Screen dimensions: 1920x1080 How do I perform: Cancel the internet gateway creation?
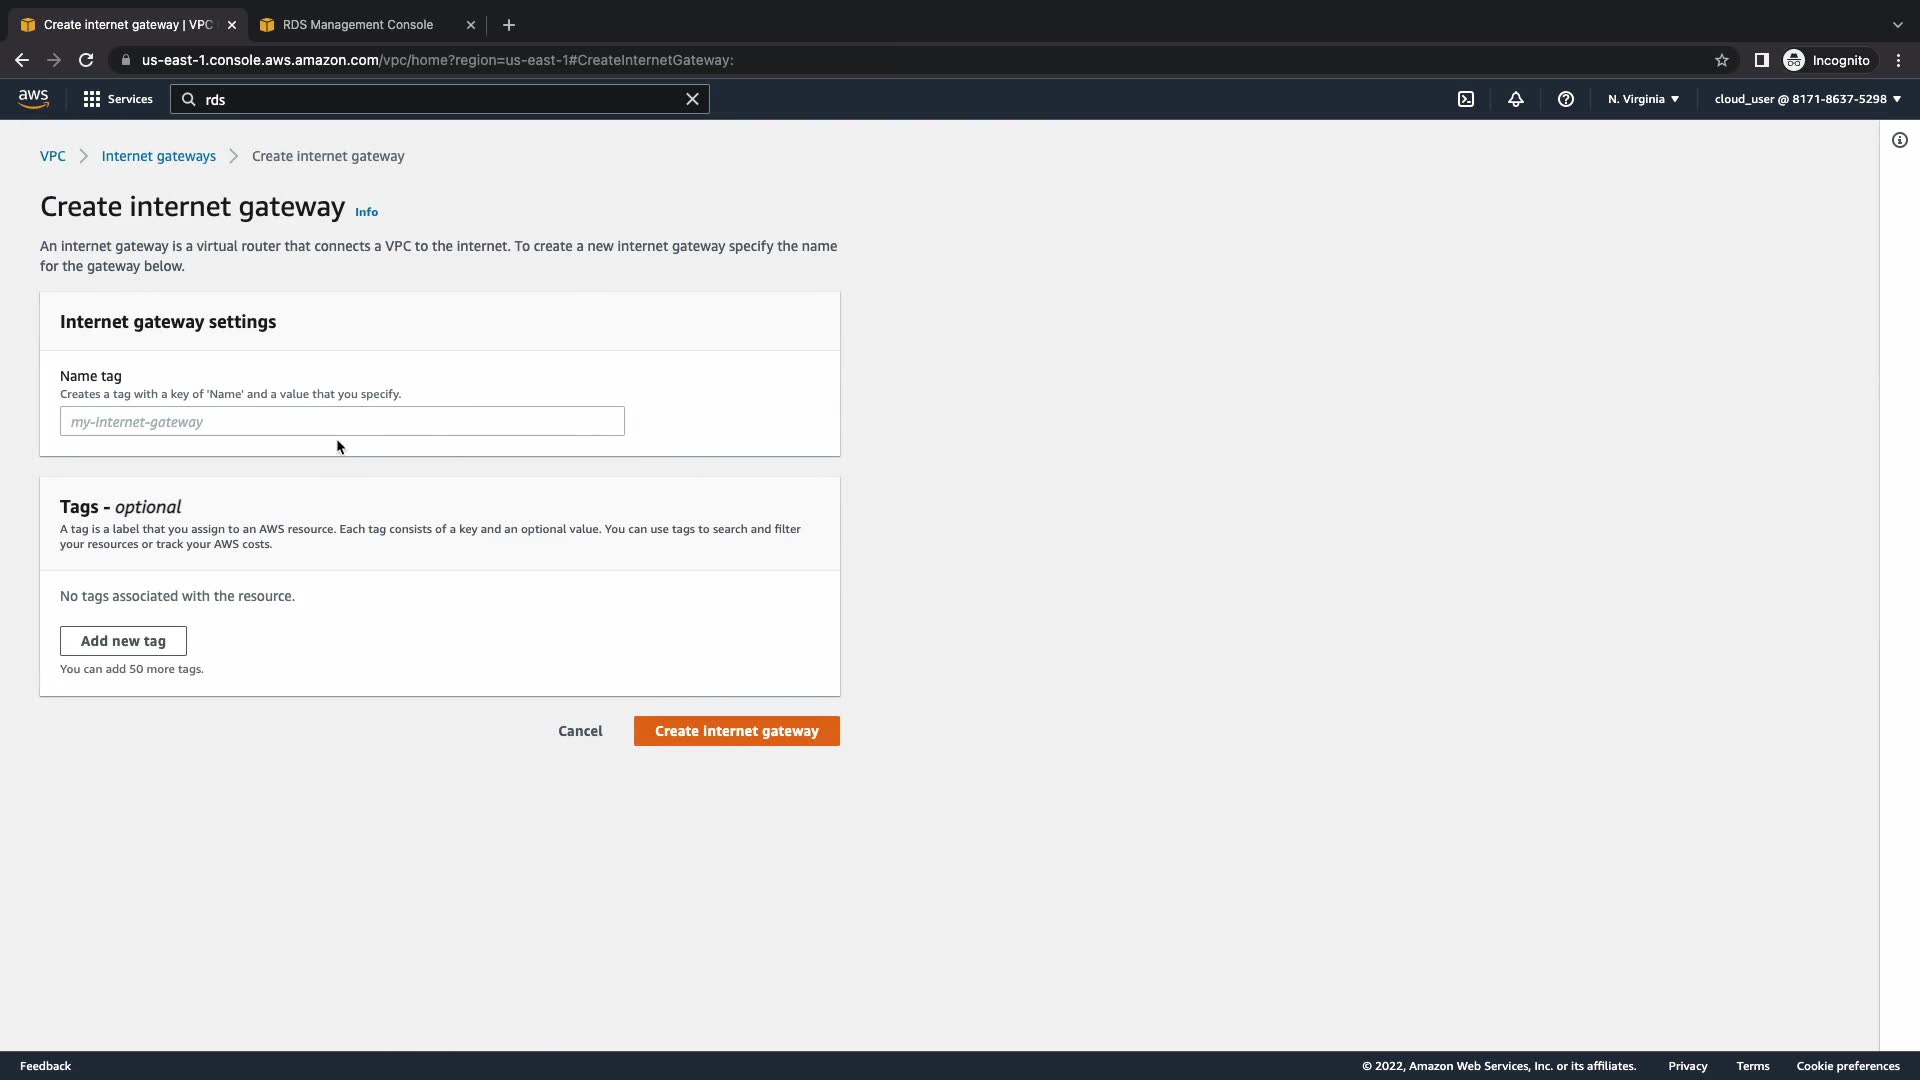(x=580, y=731)
